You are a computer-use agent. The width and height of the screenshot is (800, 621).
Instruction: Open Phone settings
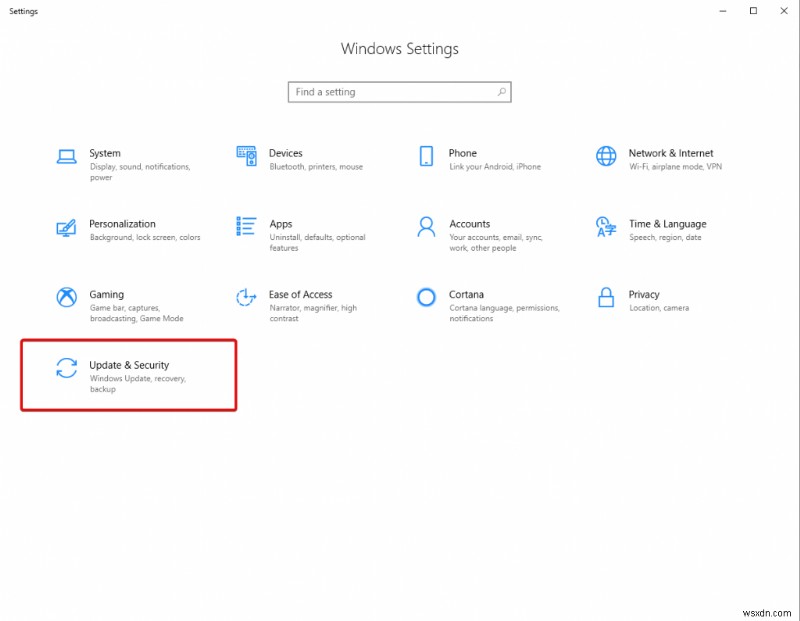(462, 158)
